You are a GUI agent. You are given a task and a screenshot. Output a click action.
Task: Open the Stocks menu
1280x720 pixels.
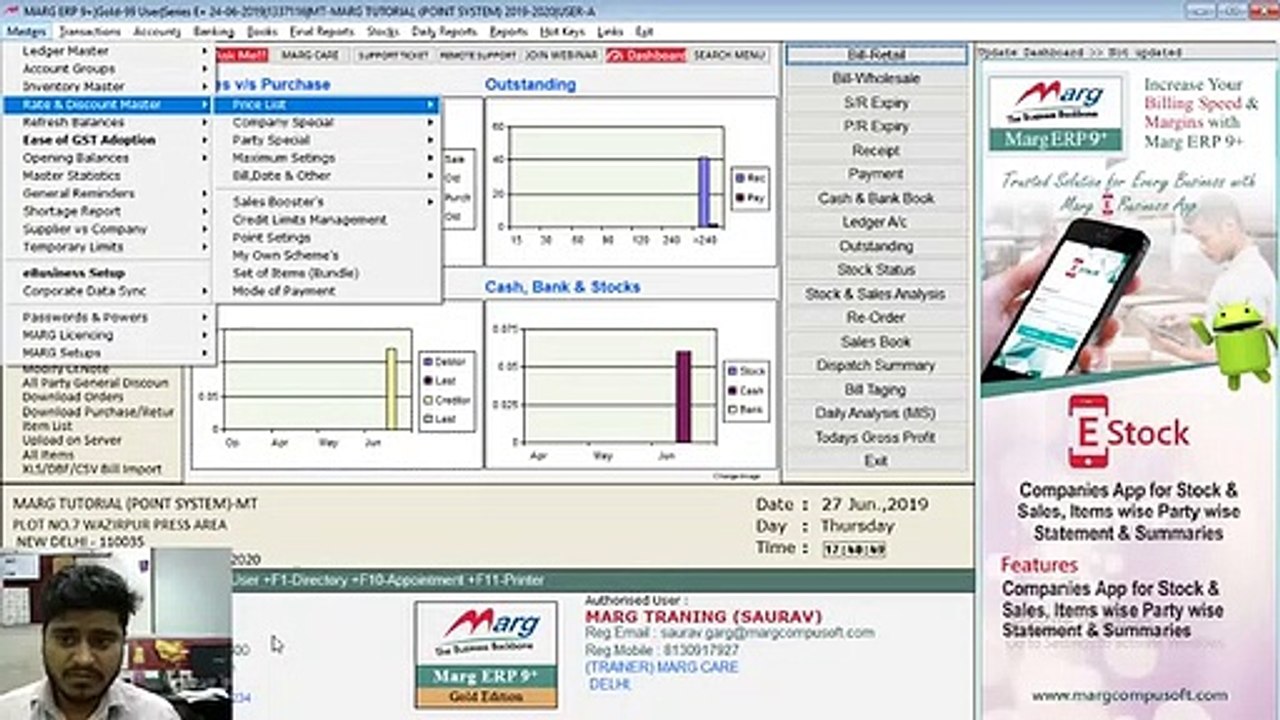tap(382, 32)
